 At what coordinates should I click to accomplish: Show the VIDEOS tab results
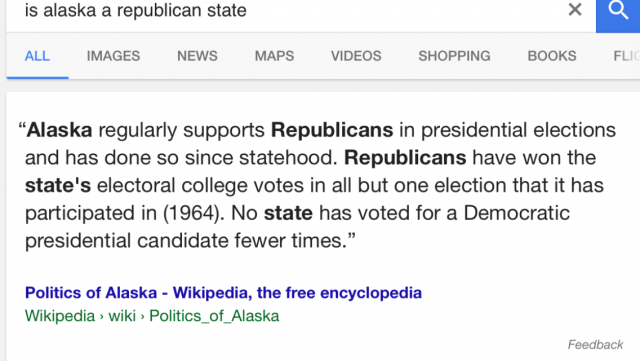tap(356, 56)
